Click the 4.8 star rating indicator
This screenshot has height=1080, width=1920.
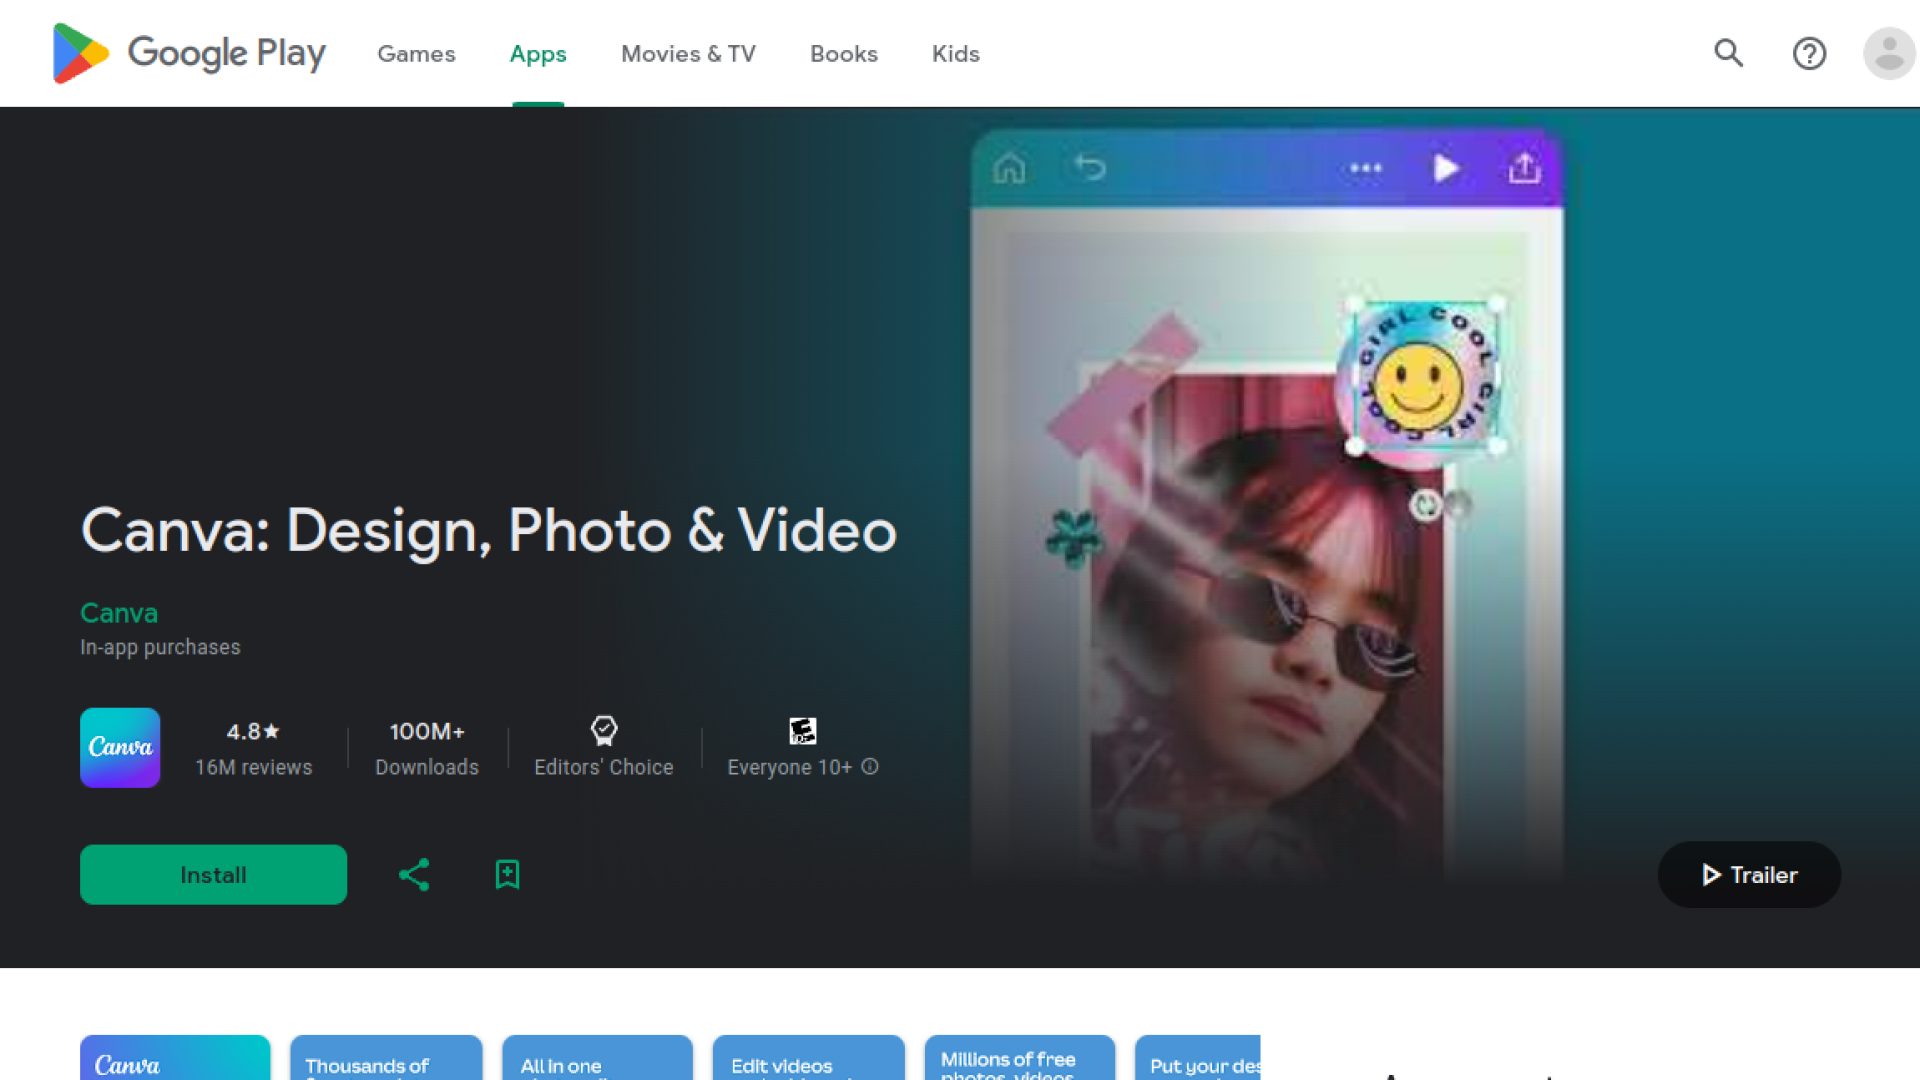[x=252, y=731]
